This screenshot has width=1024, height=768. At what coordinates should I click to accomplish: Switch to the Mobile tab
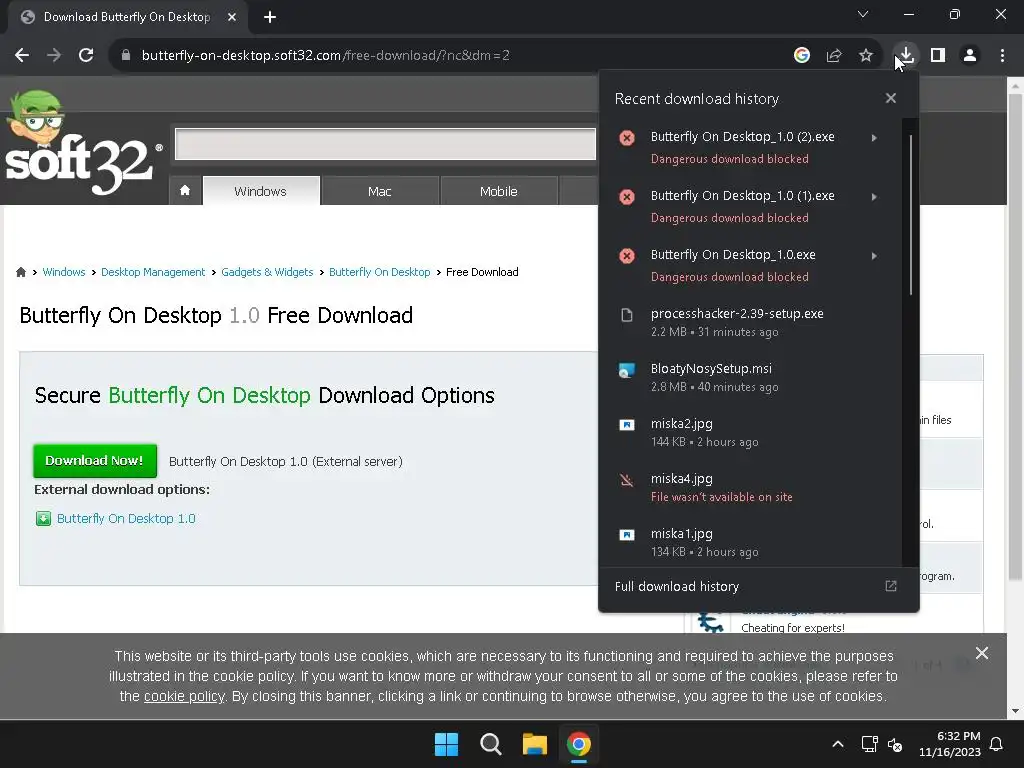498,191
